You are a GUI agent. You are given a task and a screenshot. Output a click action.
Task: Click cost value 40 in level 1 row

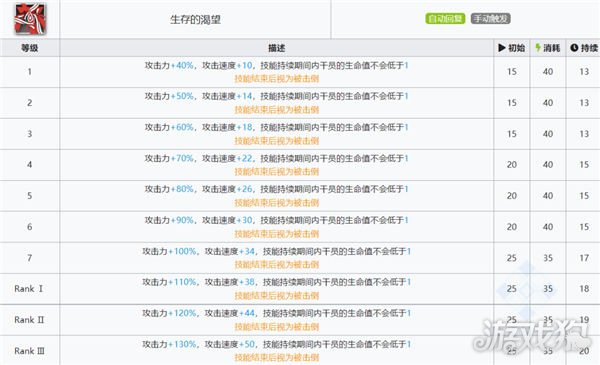[548, 72]
